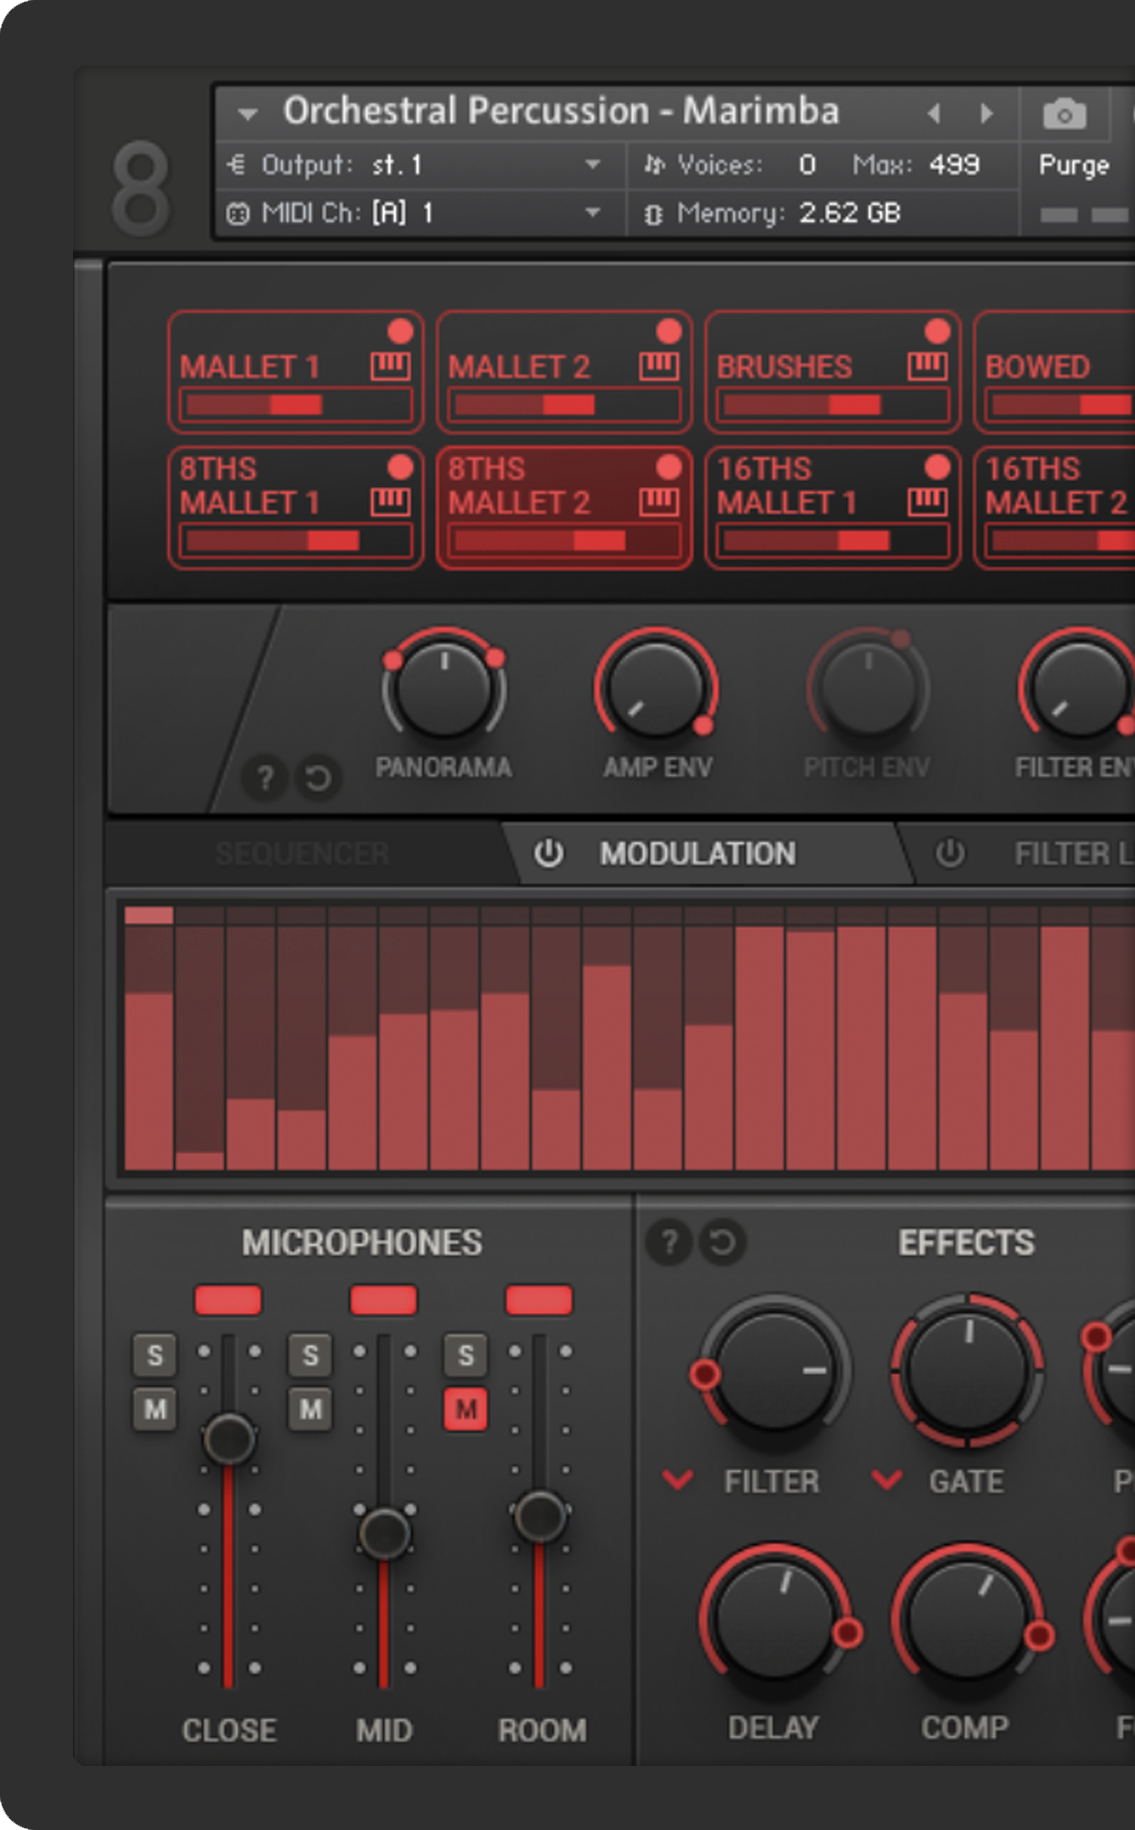Select the 8ths Mallet 2 articulation
1135x1830 pixels.
[x=518, y=487]
